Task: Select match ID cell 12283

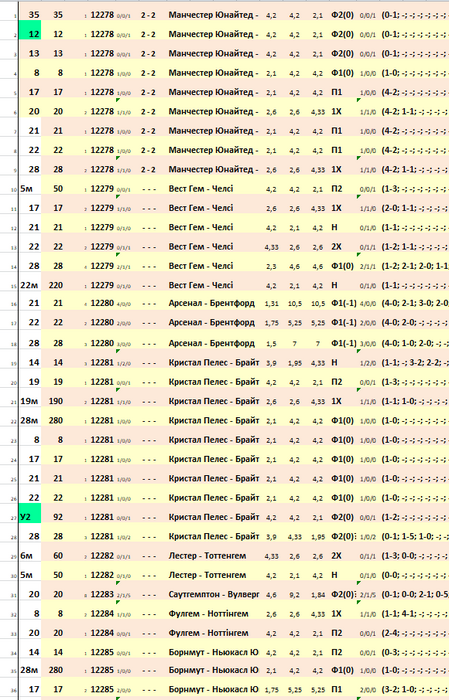Action: (x=102, y=594)
